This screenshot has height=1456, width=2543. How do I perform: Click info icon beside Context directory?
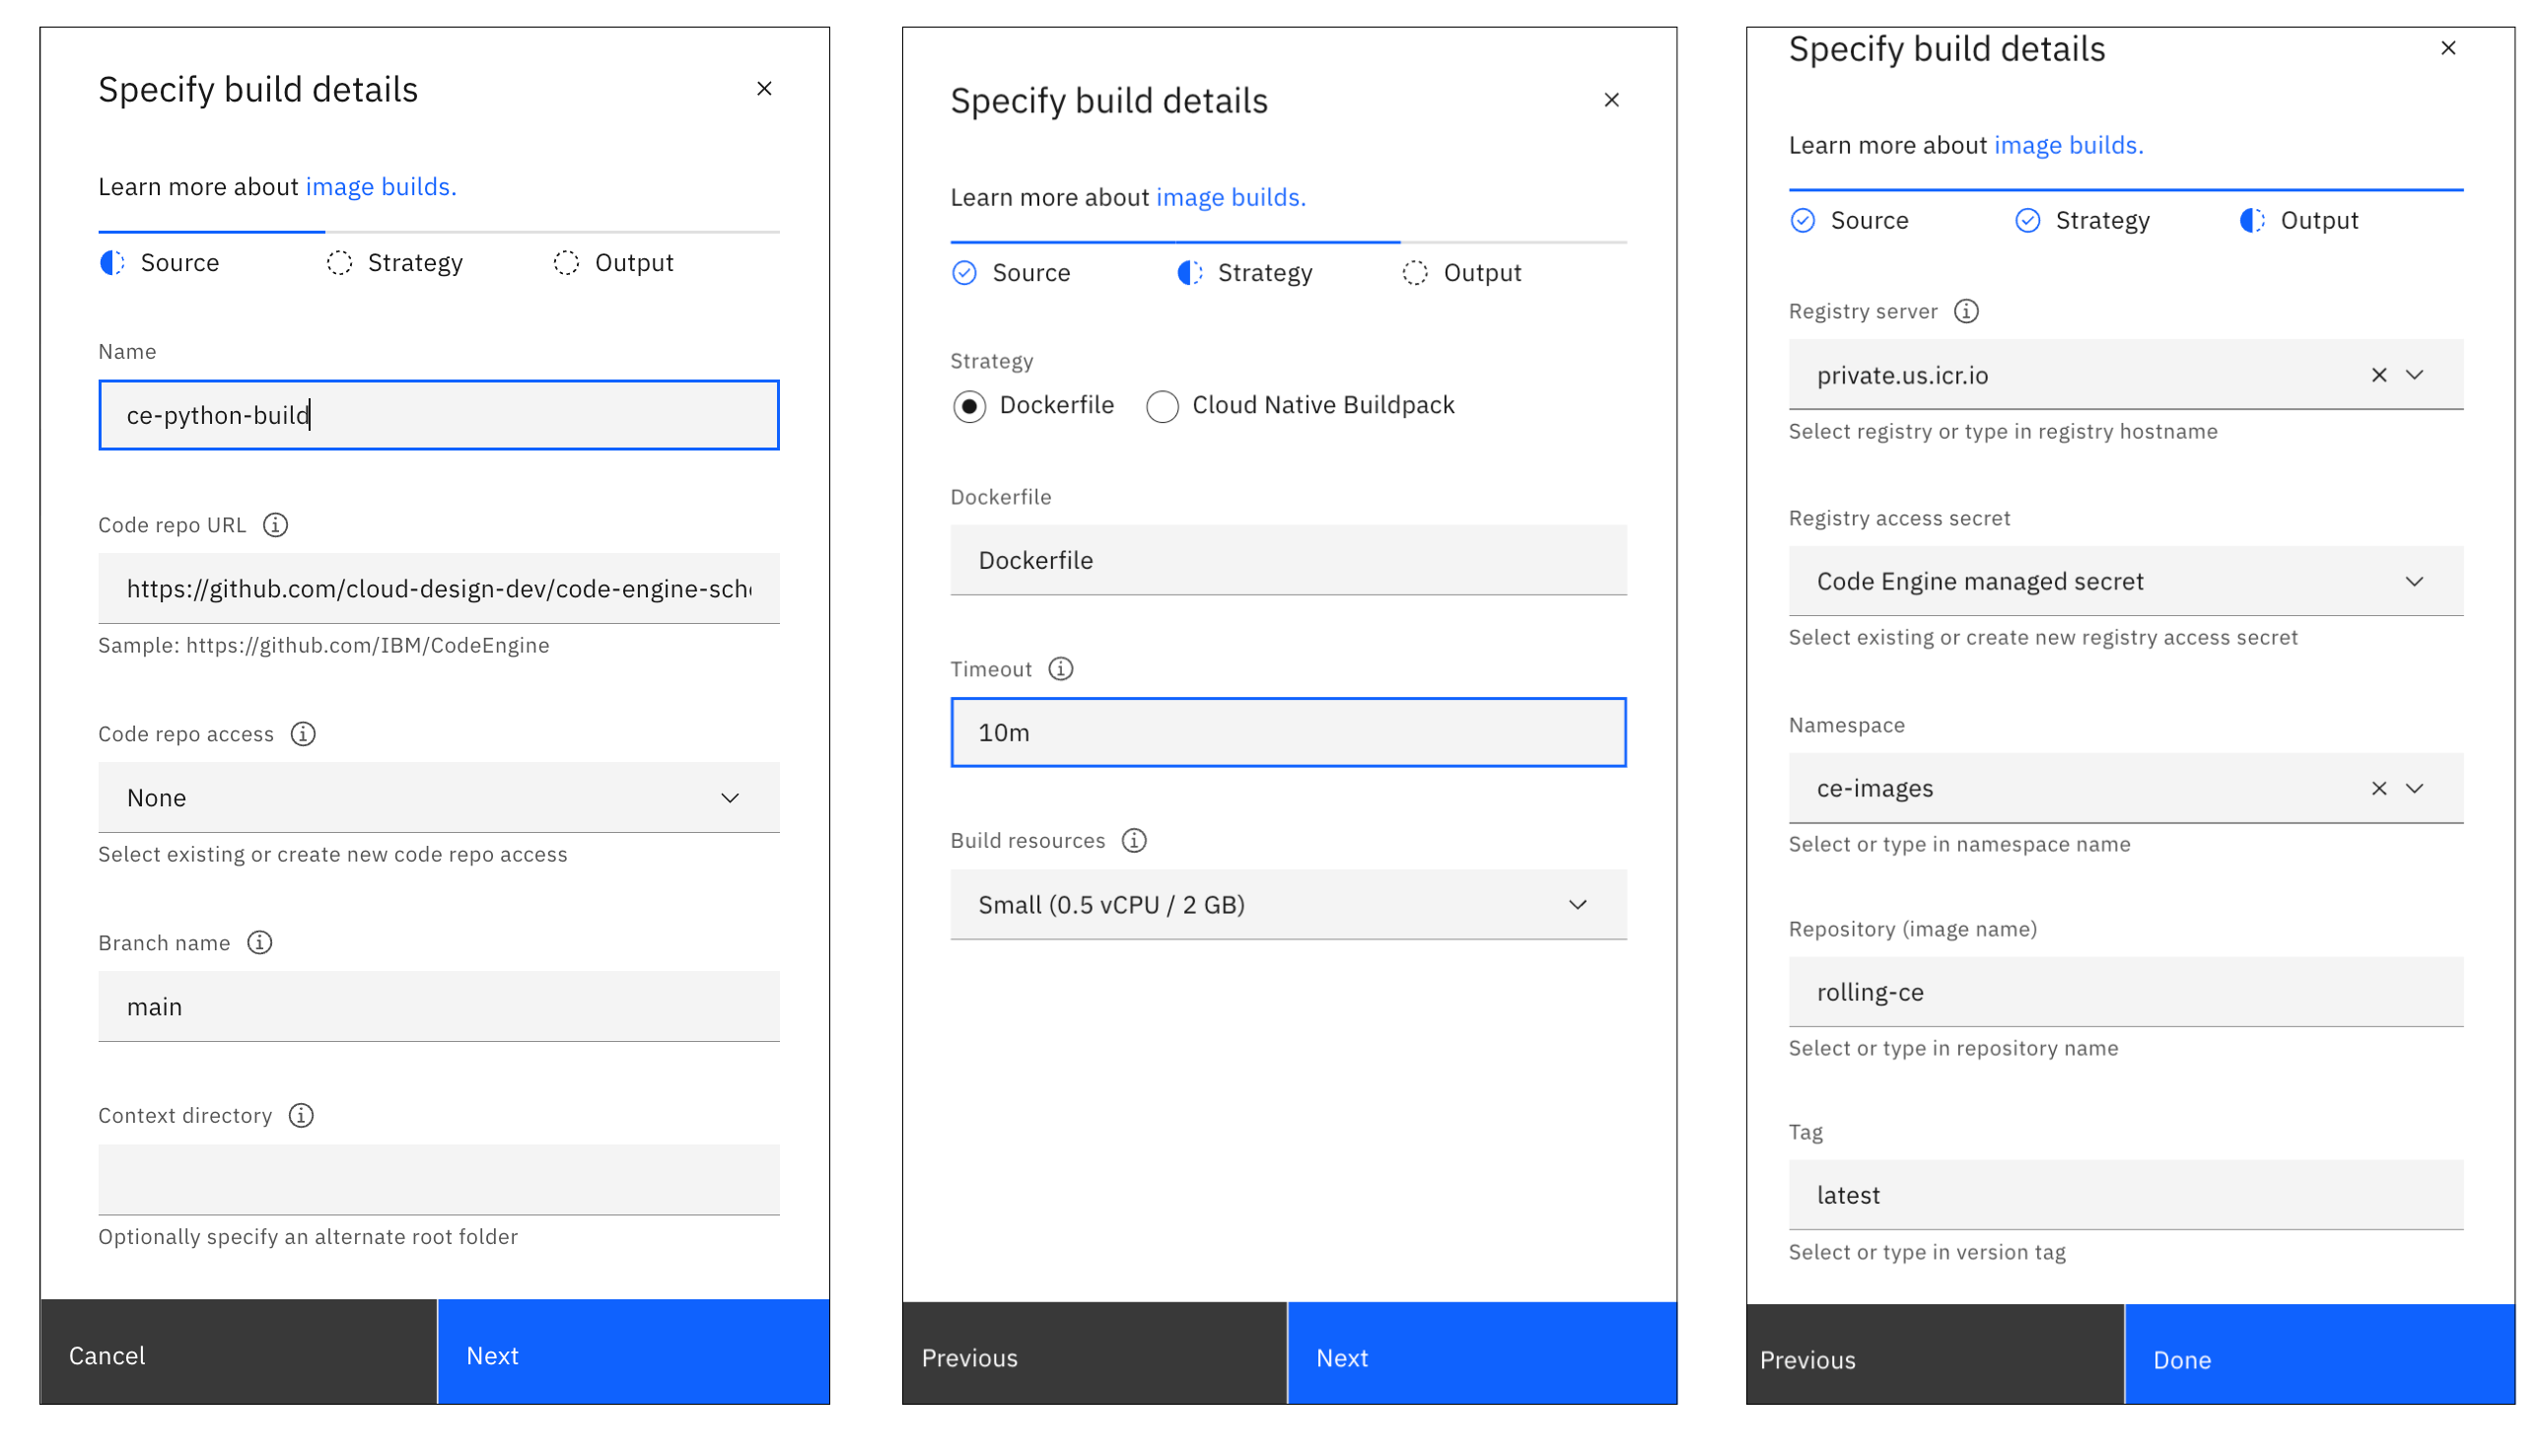[301, 1116]
